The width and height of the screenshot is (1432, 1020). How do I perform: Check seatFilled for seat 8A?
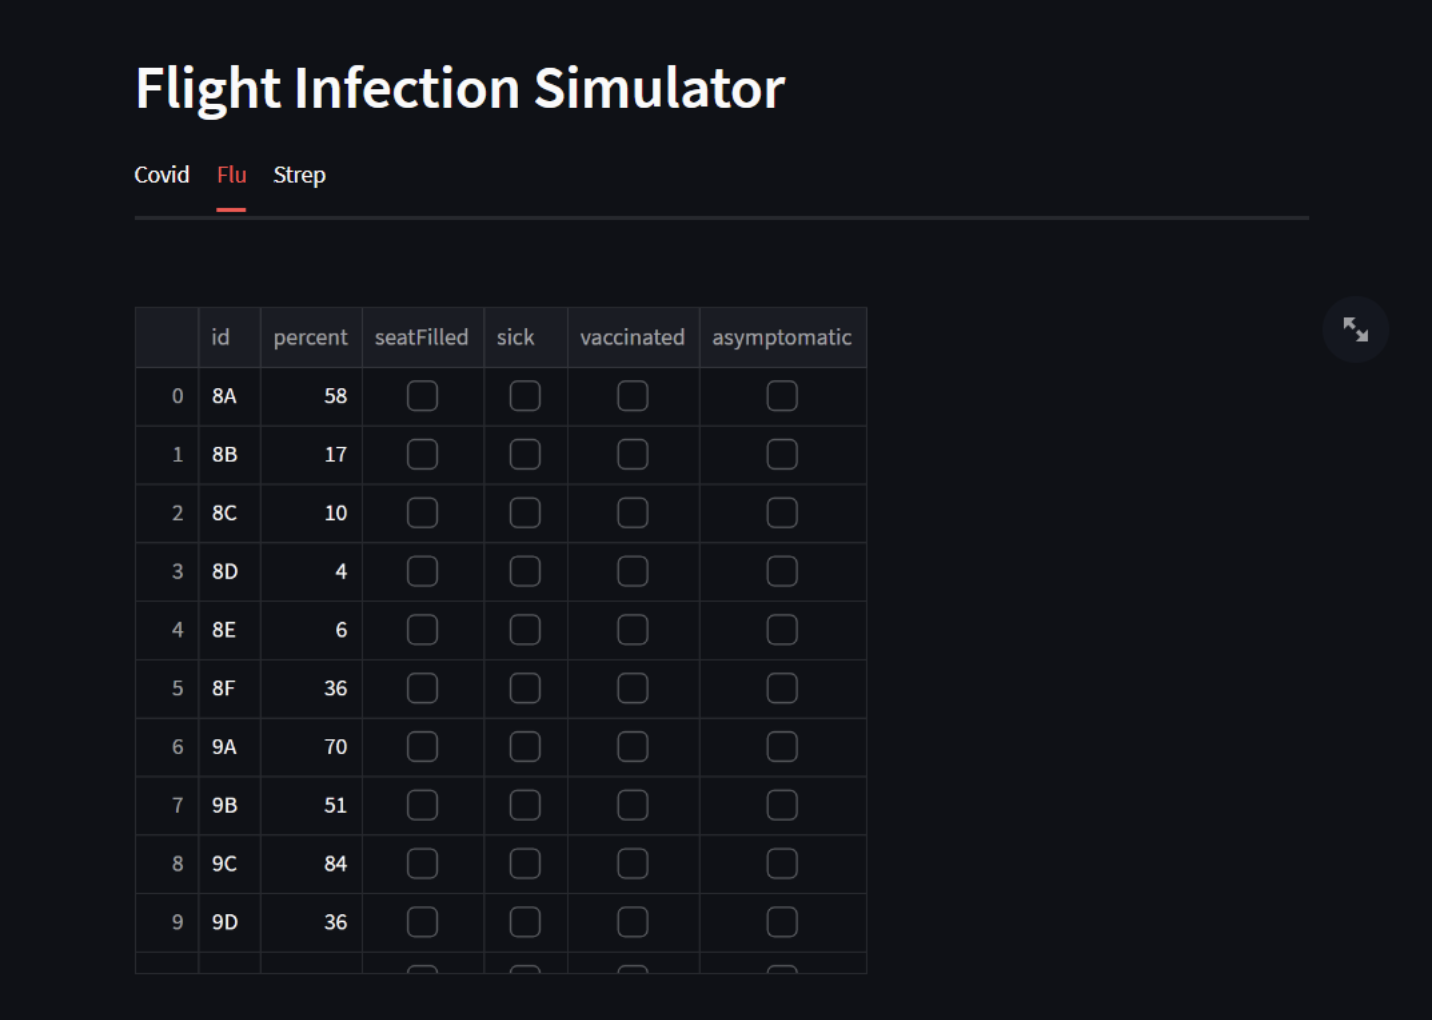422,396
